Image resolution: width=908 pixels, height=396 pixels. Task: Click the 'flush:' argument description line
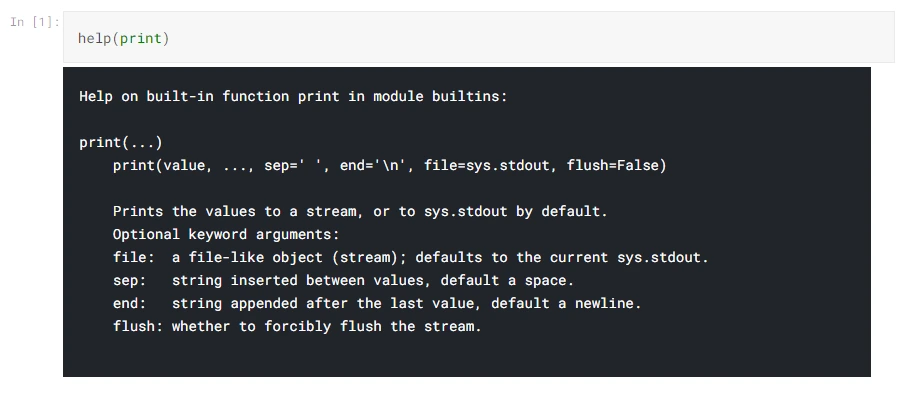(x=297, y=327)
